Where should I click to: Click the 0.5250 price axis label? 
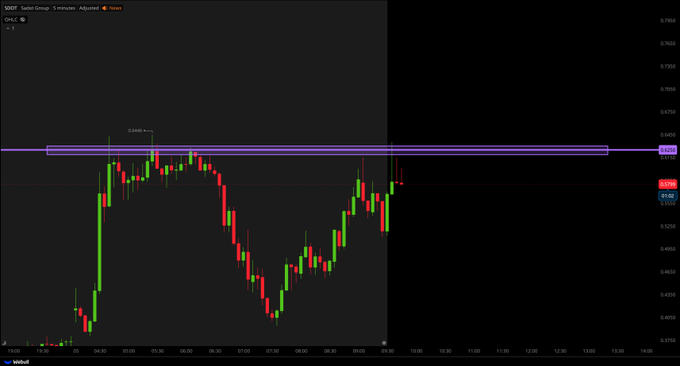click(x=668, y=226)
